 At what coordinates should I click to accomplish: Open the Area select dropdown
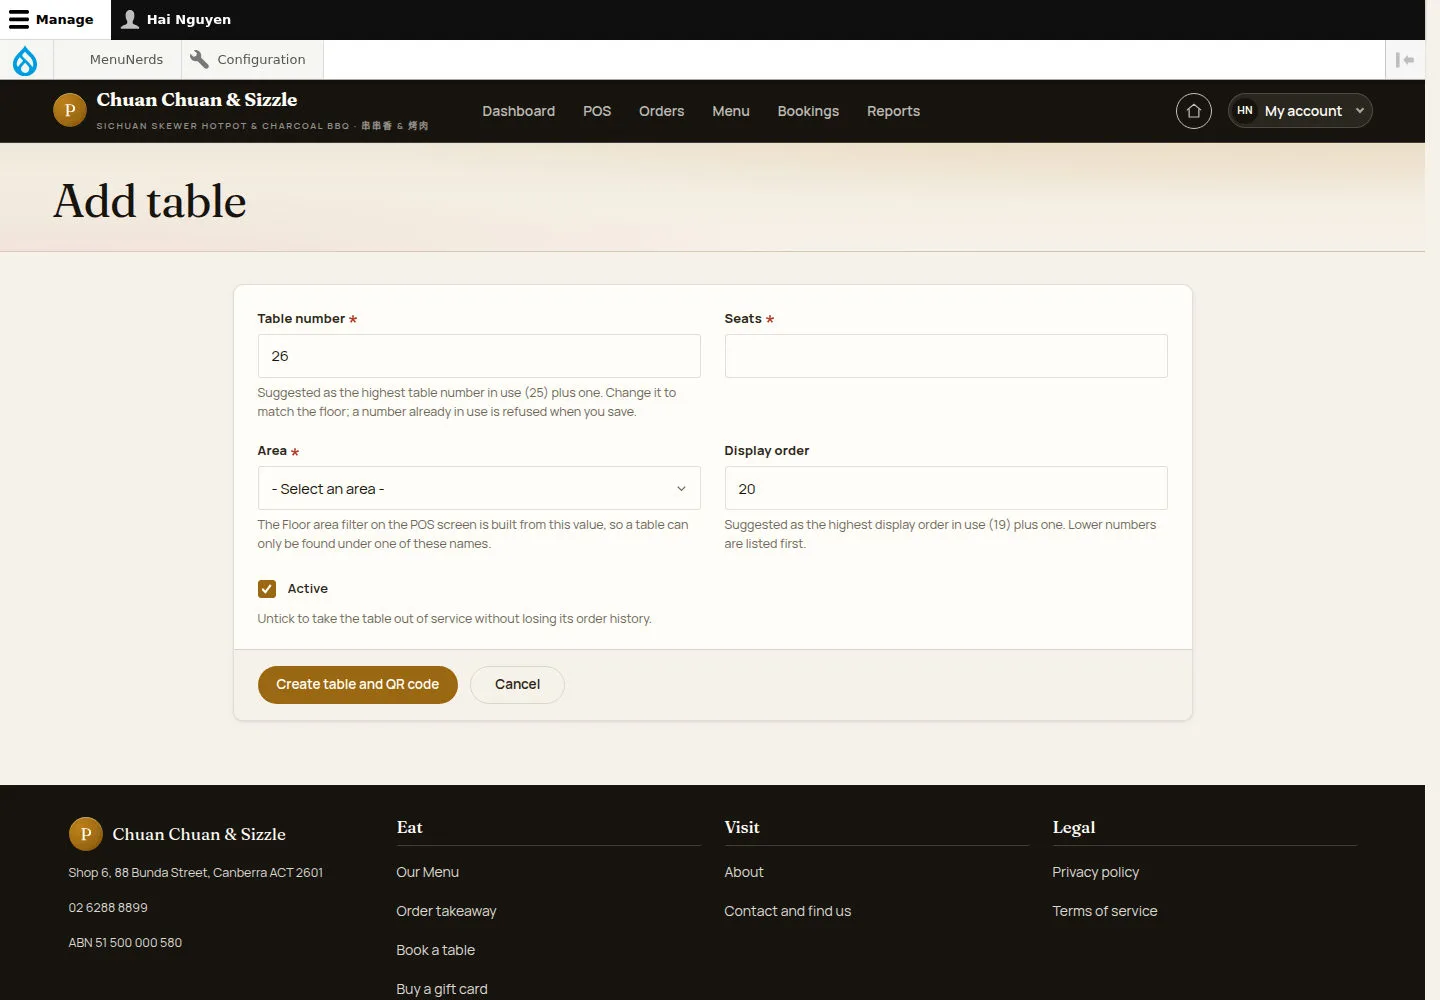(479, 489)
